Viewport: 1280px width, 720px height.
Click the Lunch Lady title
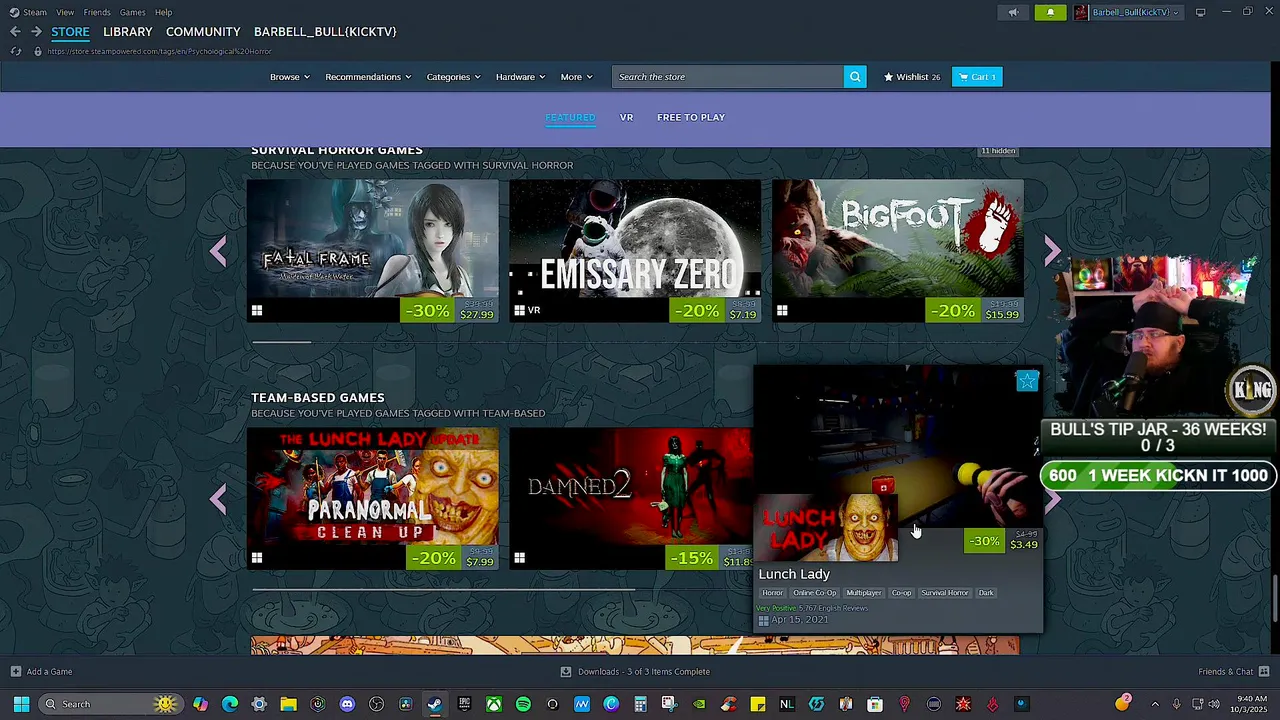point(794,574)
